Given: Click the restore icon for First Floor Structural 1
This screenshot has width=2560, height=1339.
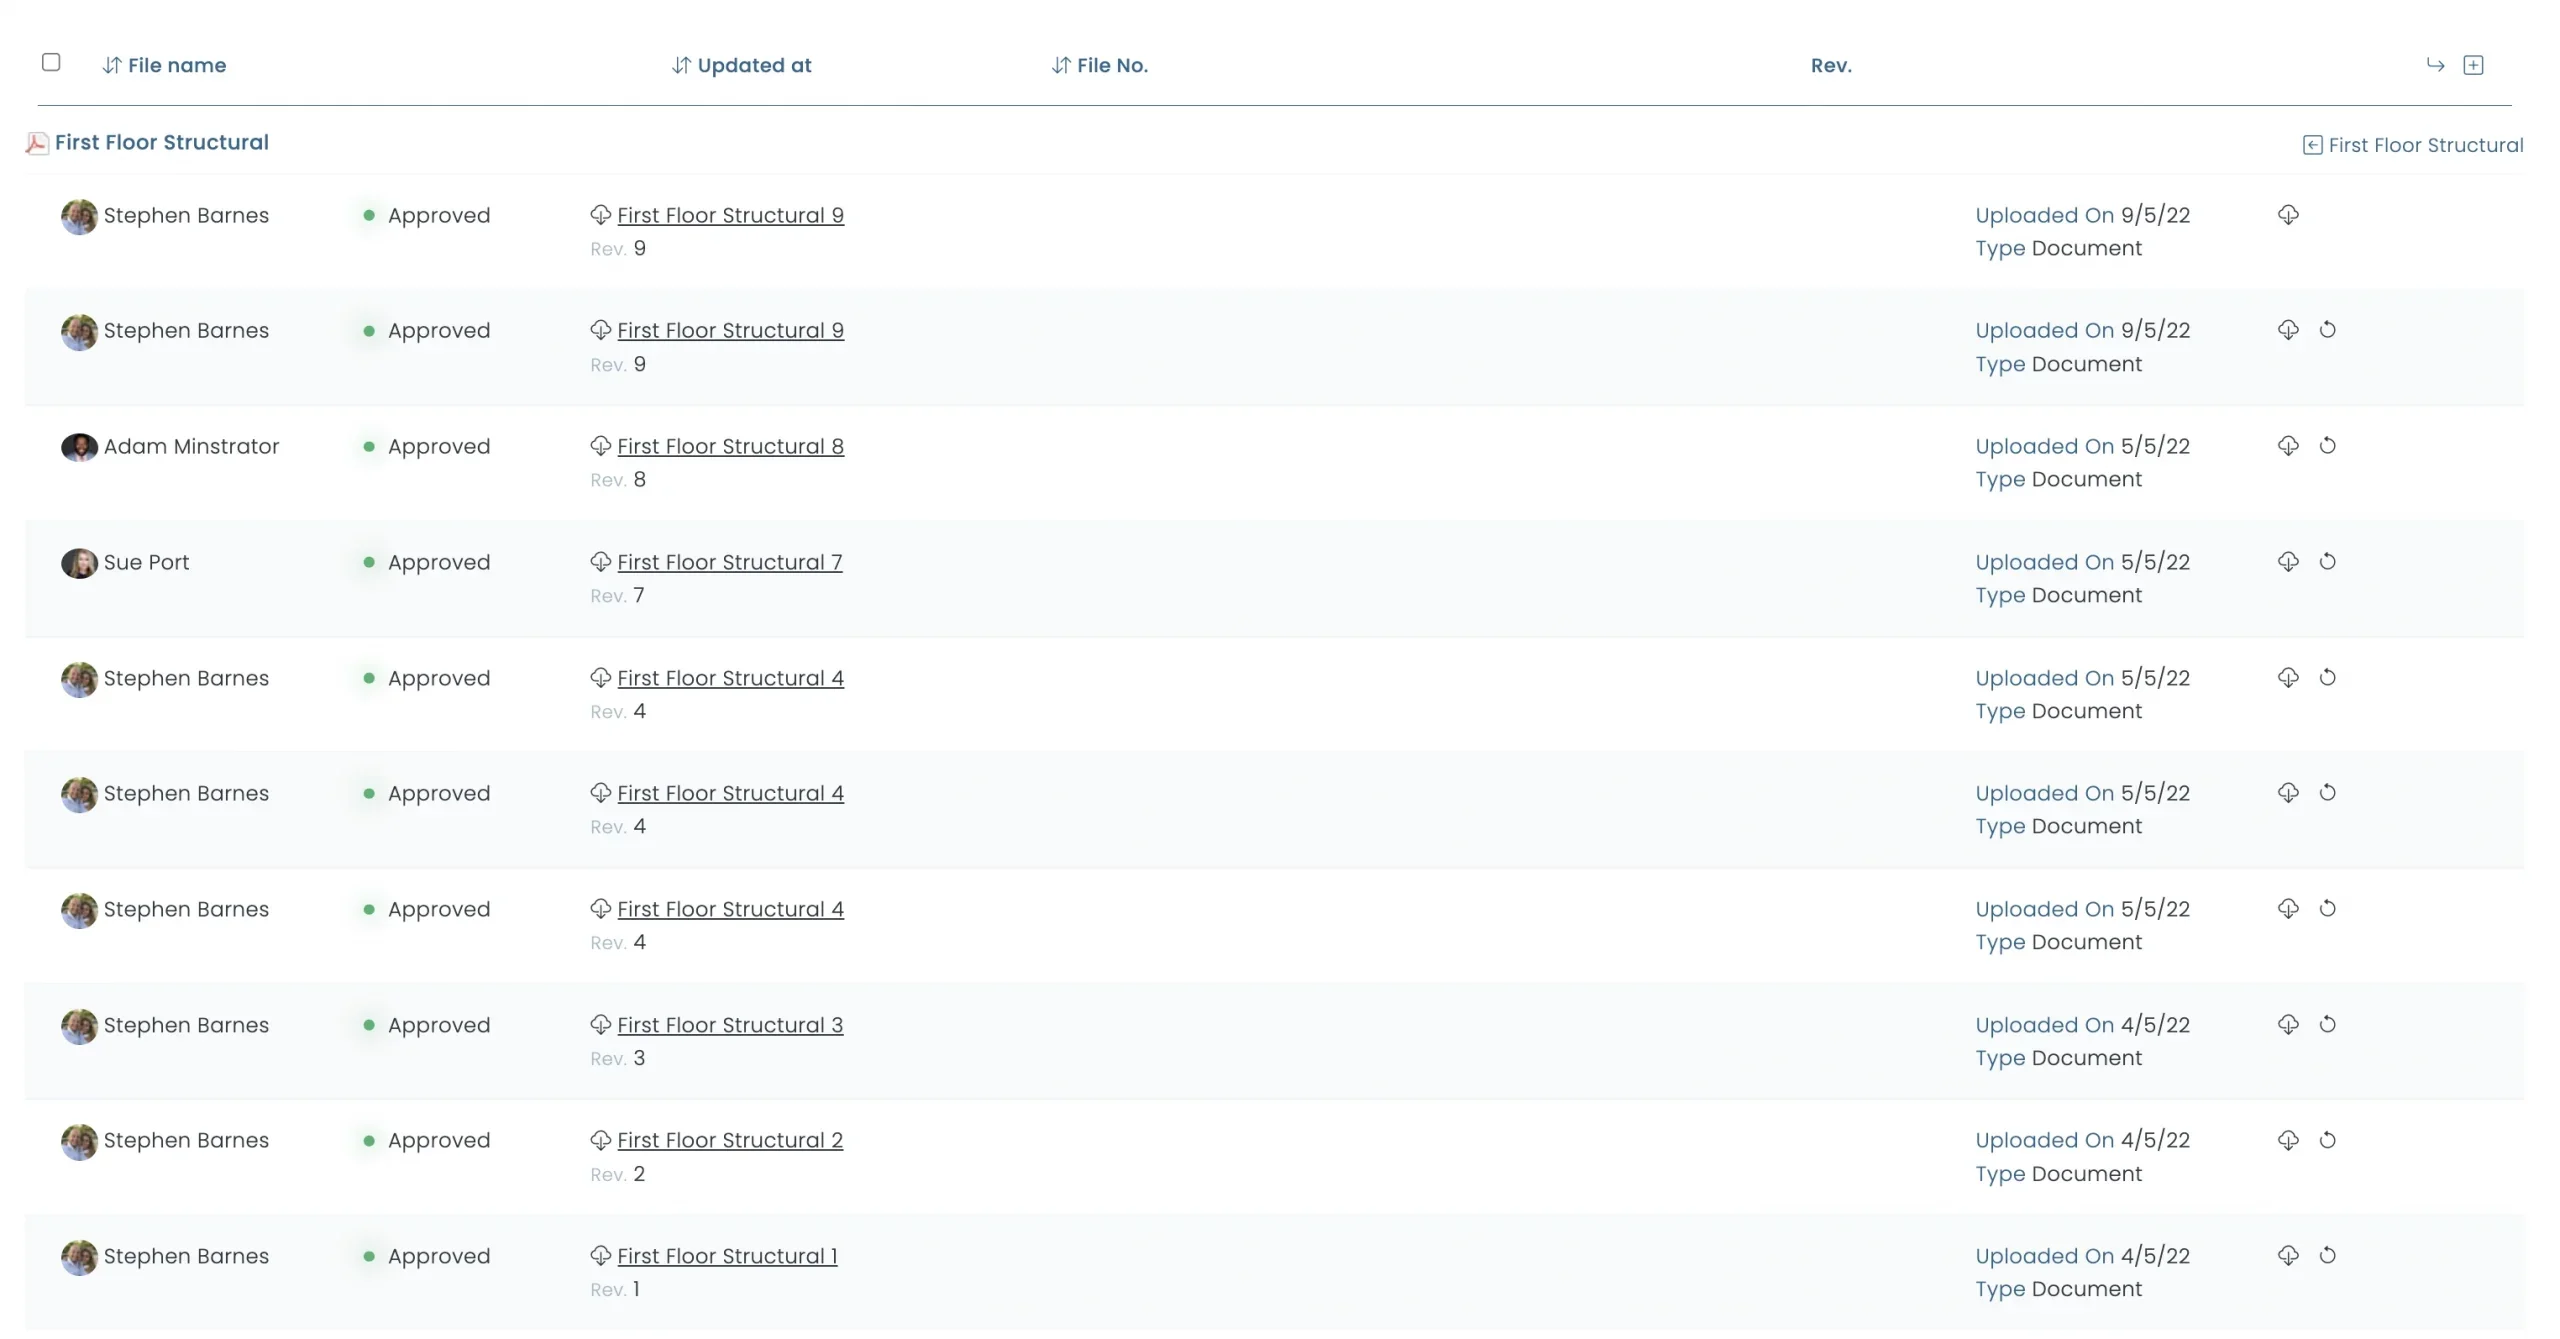Looking at the screenshot, I should point(2328,1256).
